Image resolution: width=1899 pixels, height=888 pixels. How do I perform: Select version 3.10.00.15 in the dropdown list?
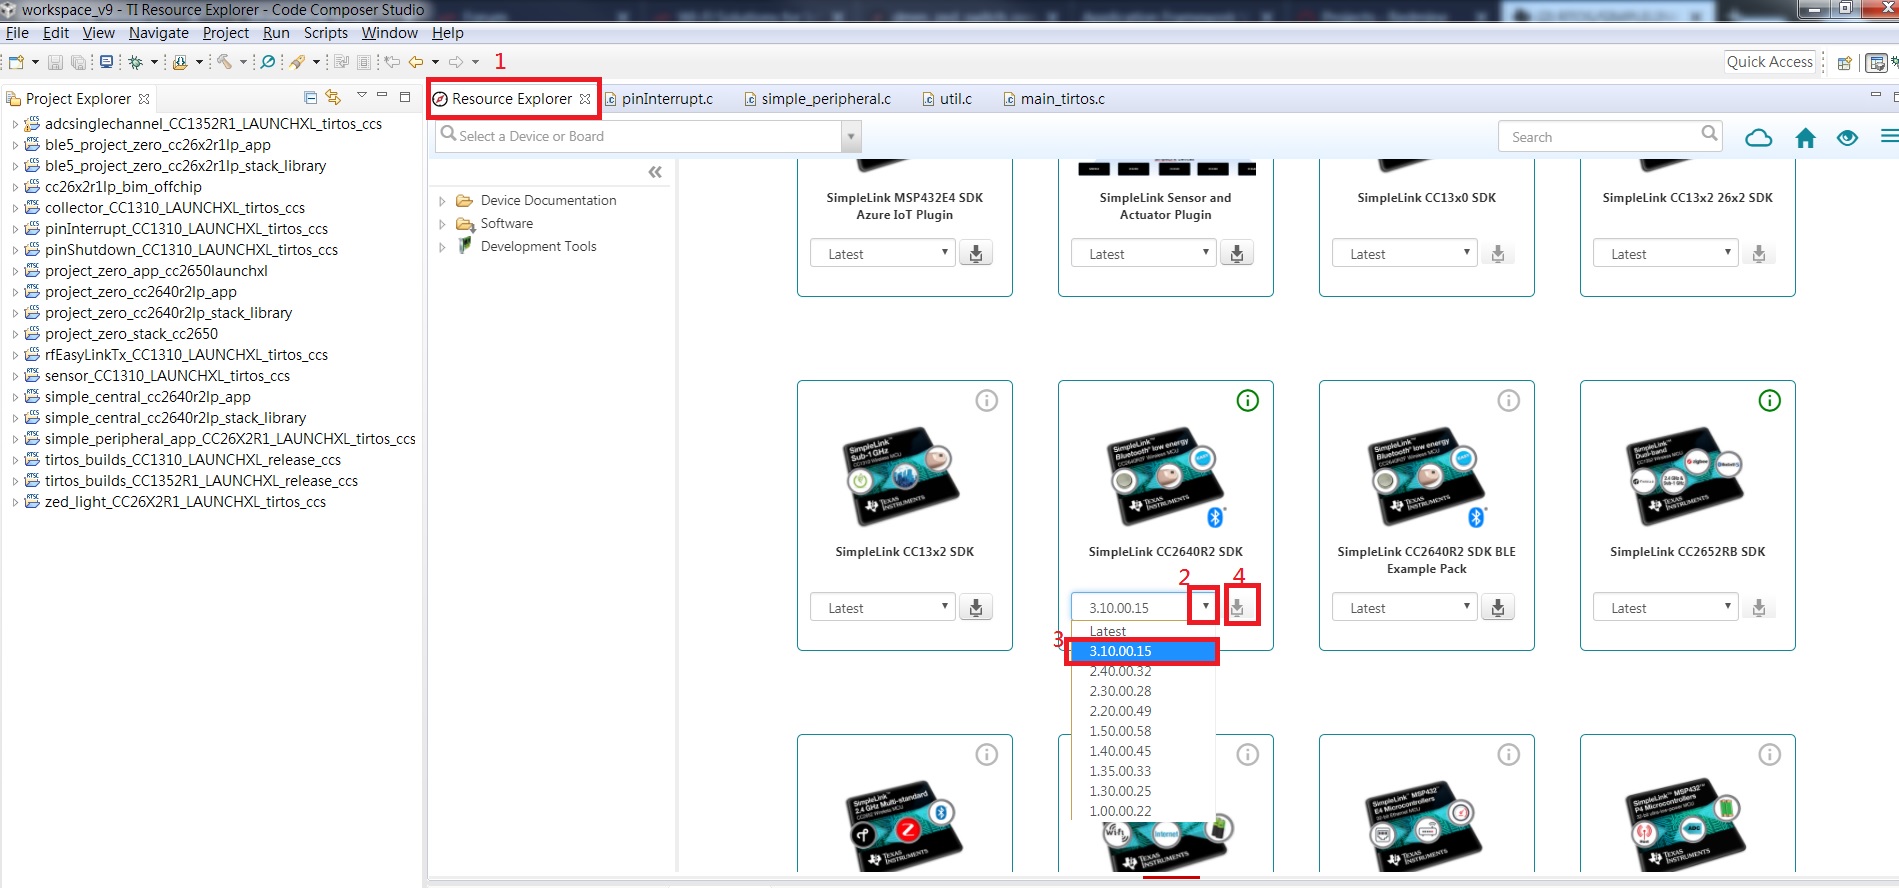point(1142,651)
